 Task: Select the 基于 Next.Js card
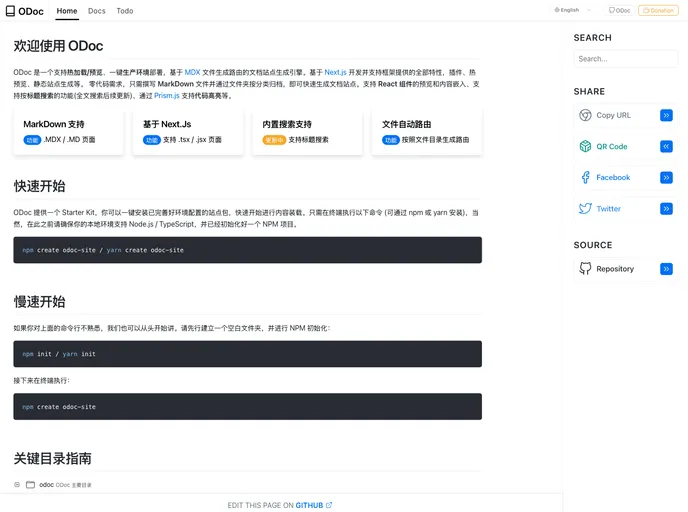188,132
